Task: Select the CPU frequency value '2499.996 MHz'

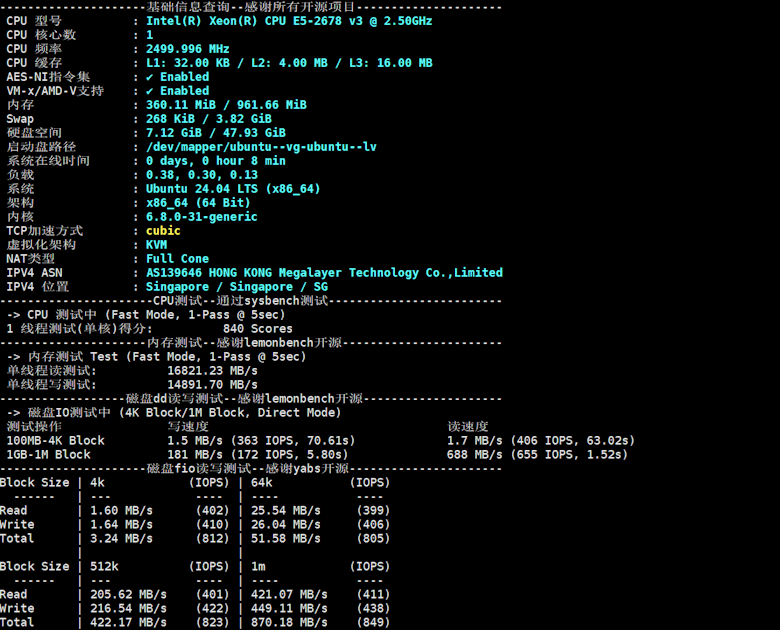Action: [x=188, y=49]
